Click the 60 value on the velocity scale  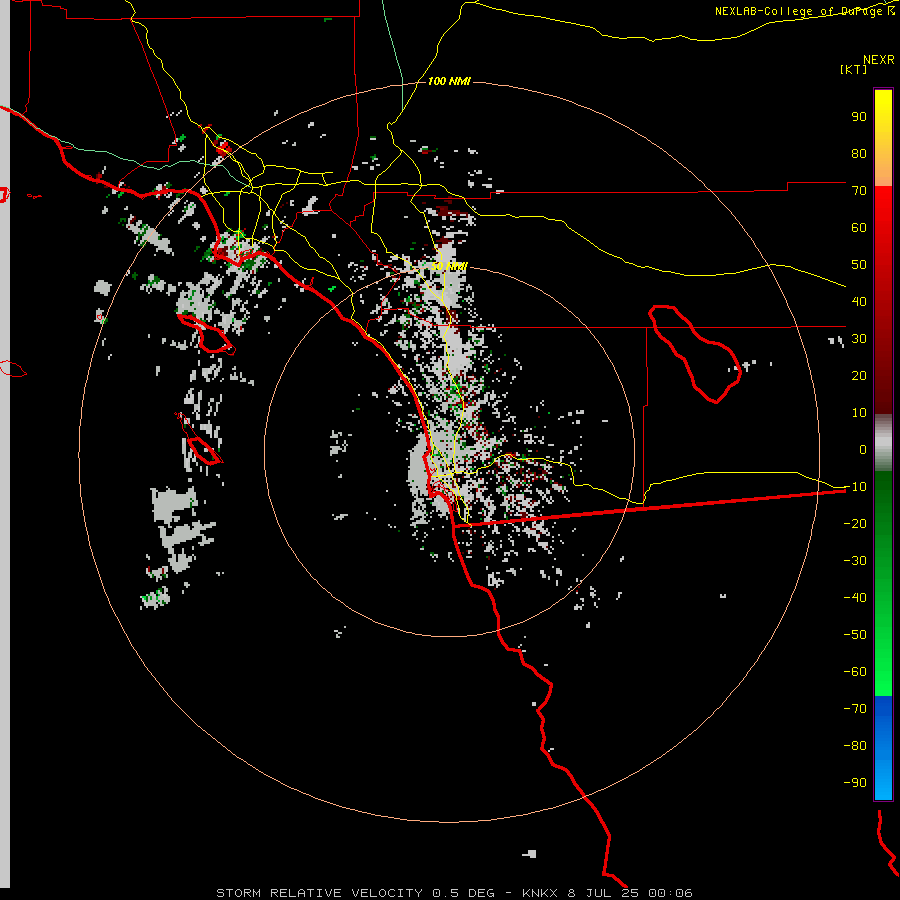coord(859,228)
